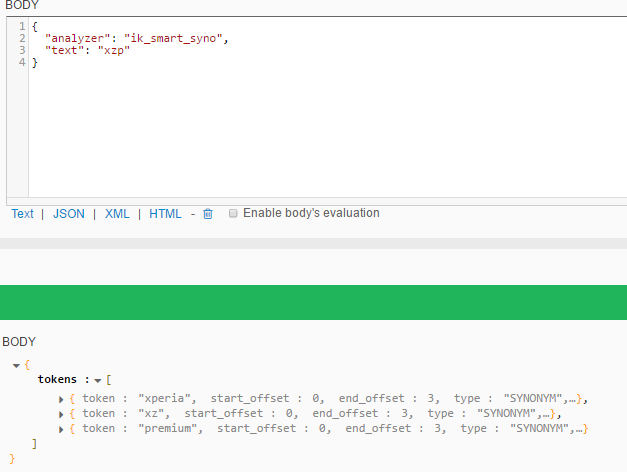Switch body format to HTML

(x=165, y=214)
